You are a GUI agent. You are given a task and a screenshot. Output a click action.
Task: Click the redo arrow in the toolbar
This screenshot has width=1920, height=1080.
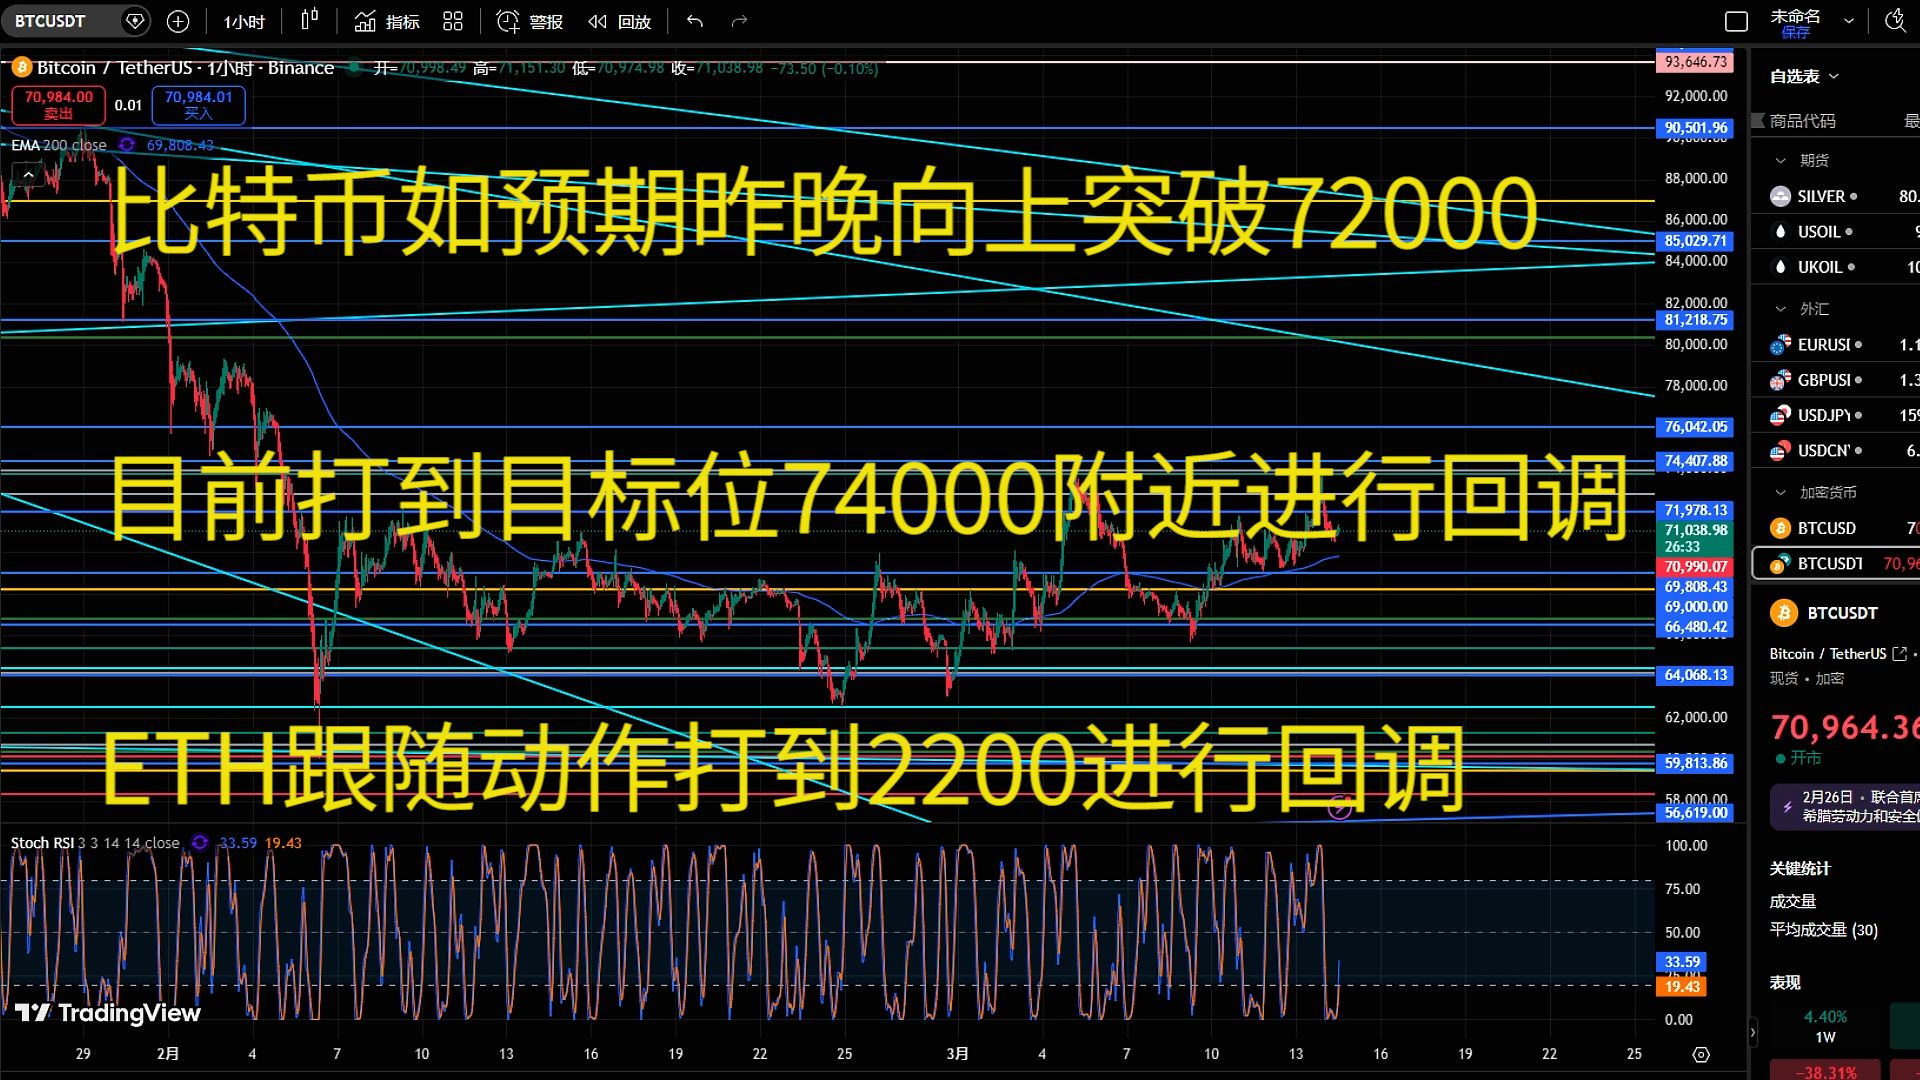738,21
